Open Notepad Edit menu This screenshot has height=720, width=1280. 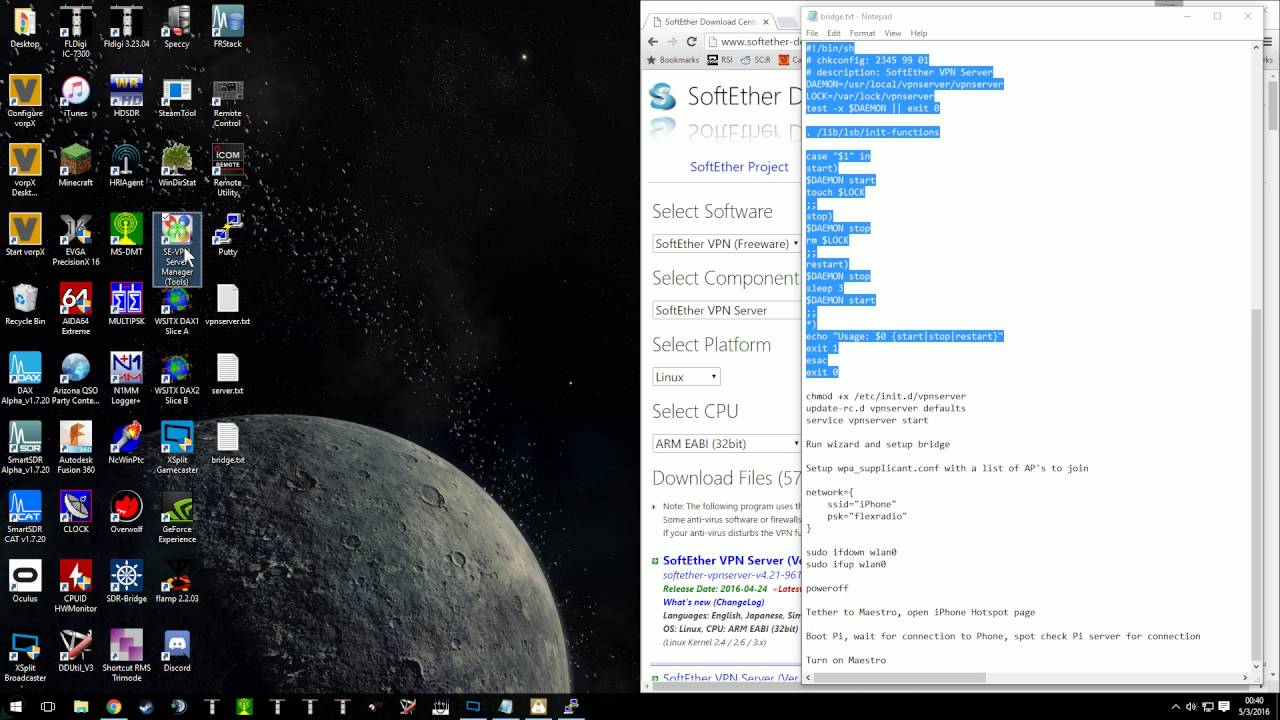point(834,33)
